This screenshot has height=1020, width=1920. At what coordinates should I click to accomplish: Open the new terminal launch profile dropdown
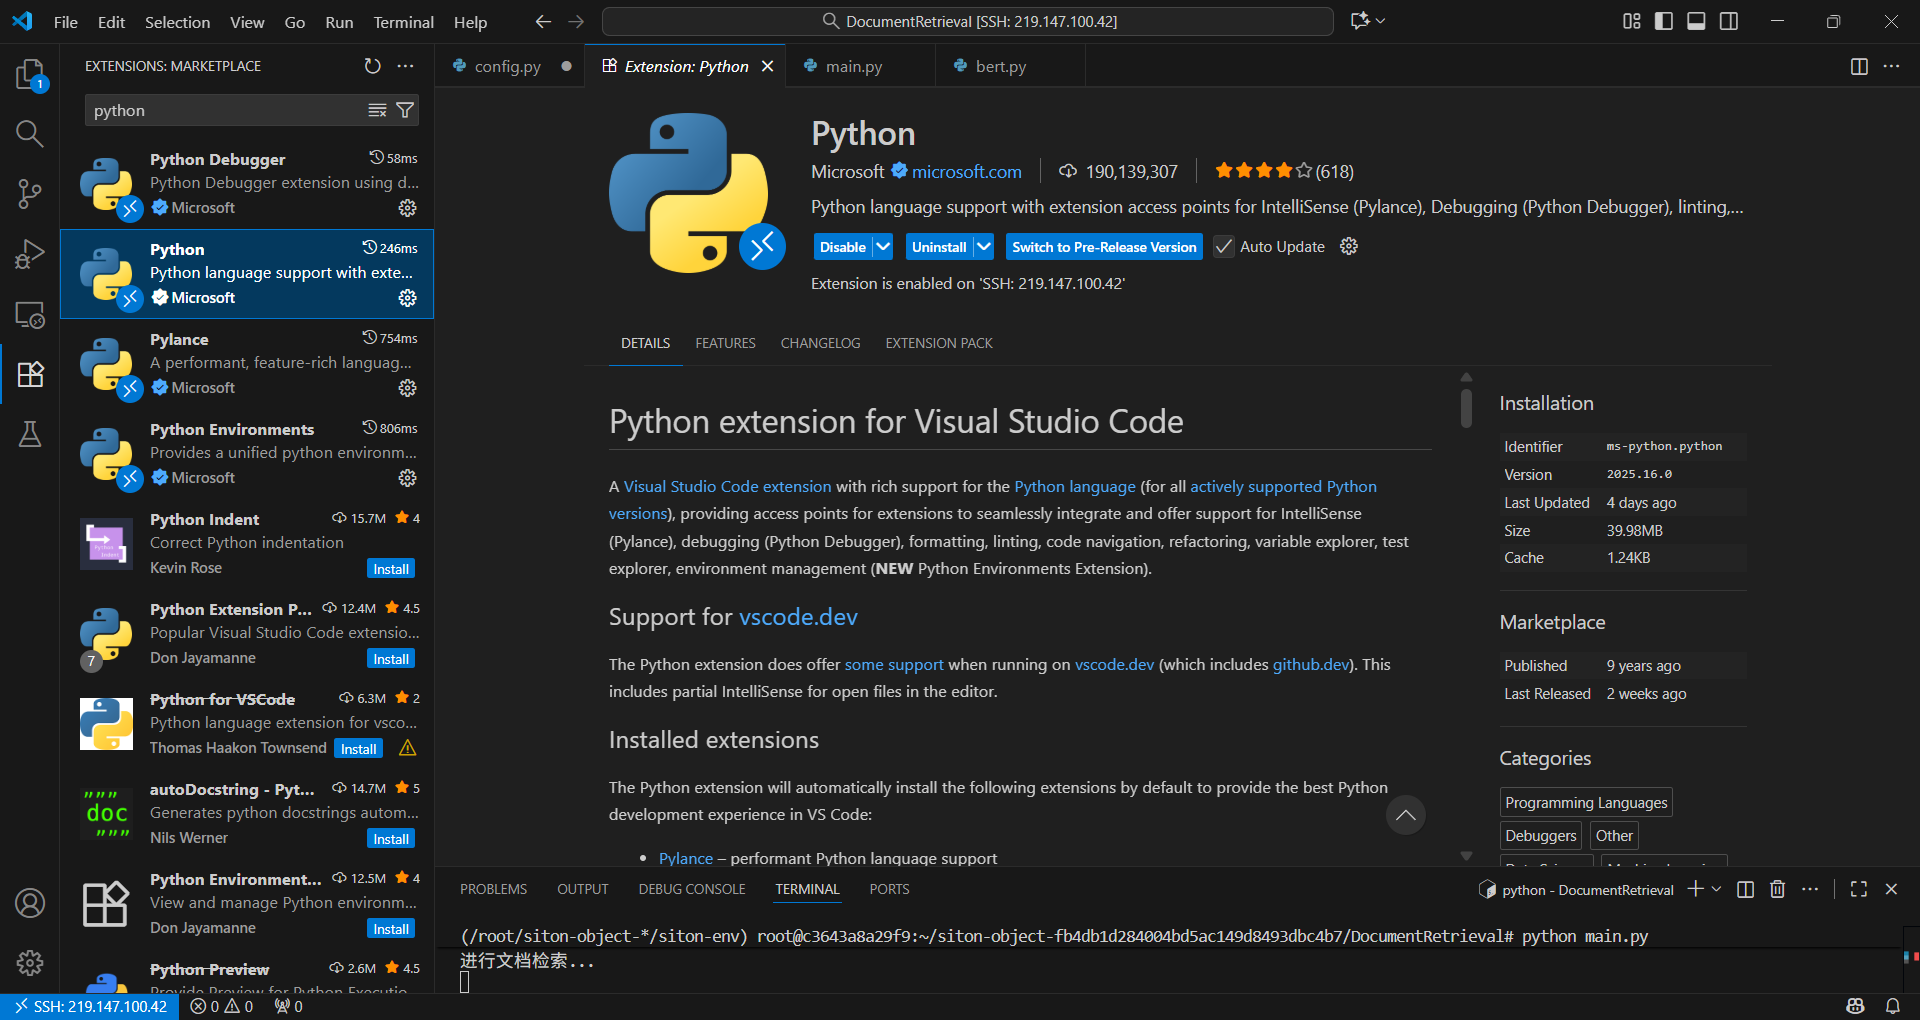1717,889
